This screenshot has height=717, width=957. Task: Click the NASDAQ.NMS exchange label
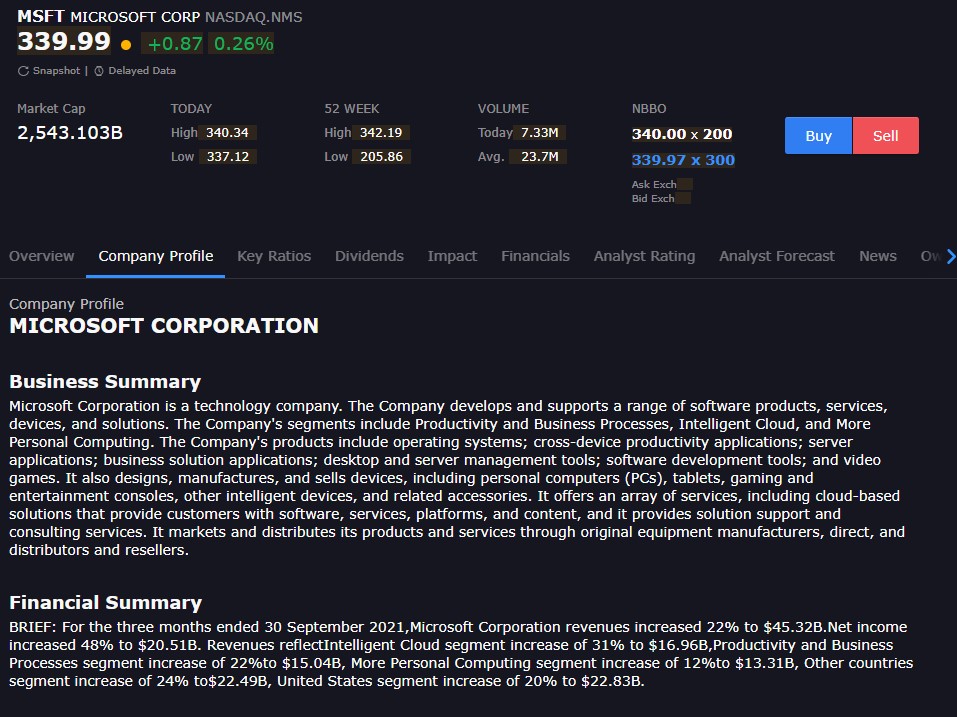click(x=253, y=17)
